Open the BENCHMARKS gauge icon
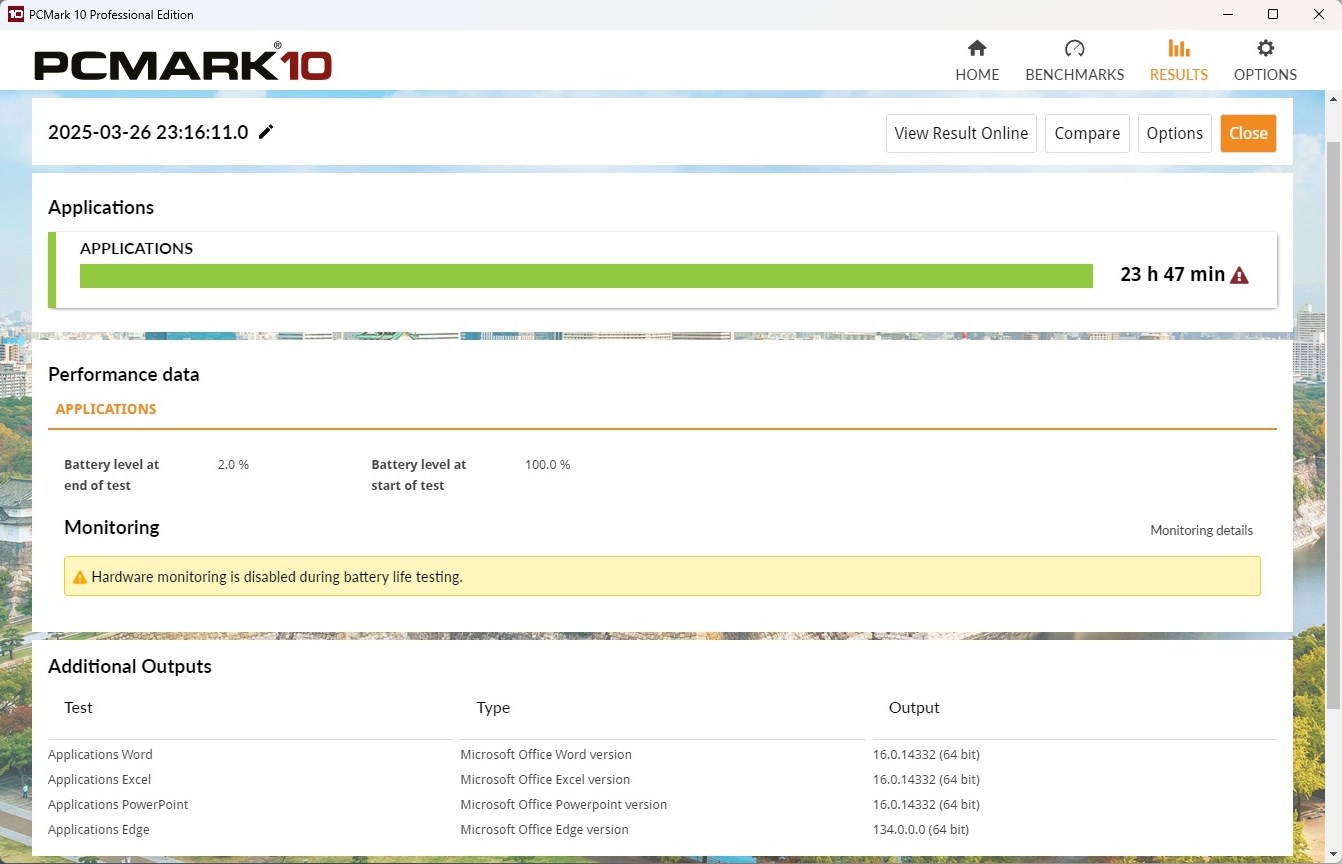Image resolution: width=1342 pixels, height=864 pixels. [x=1074, y=48]
